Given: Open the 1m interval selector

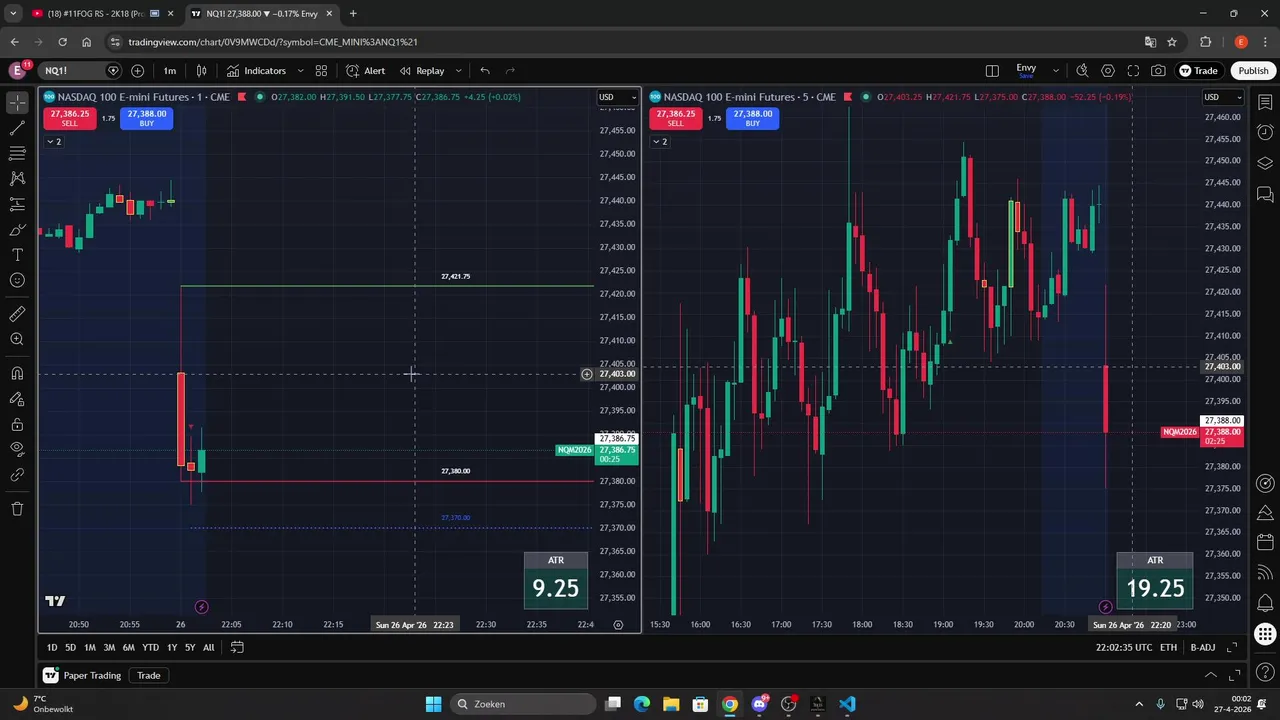Looking at the screenshot, I should (169, 71).
